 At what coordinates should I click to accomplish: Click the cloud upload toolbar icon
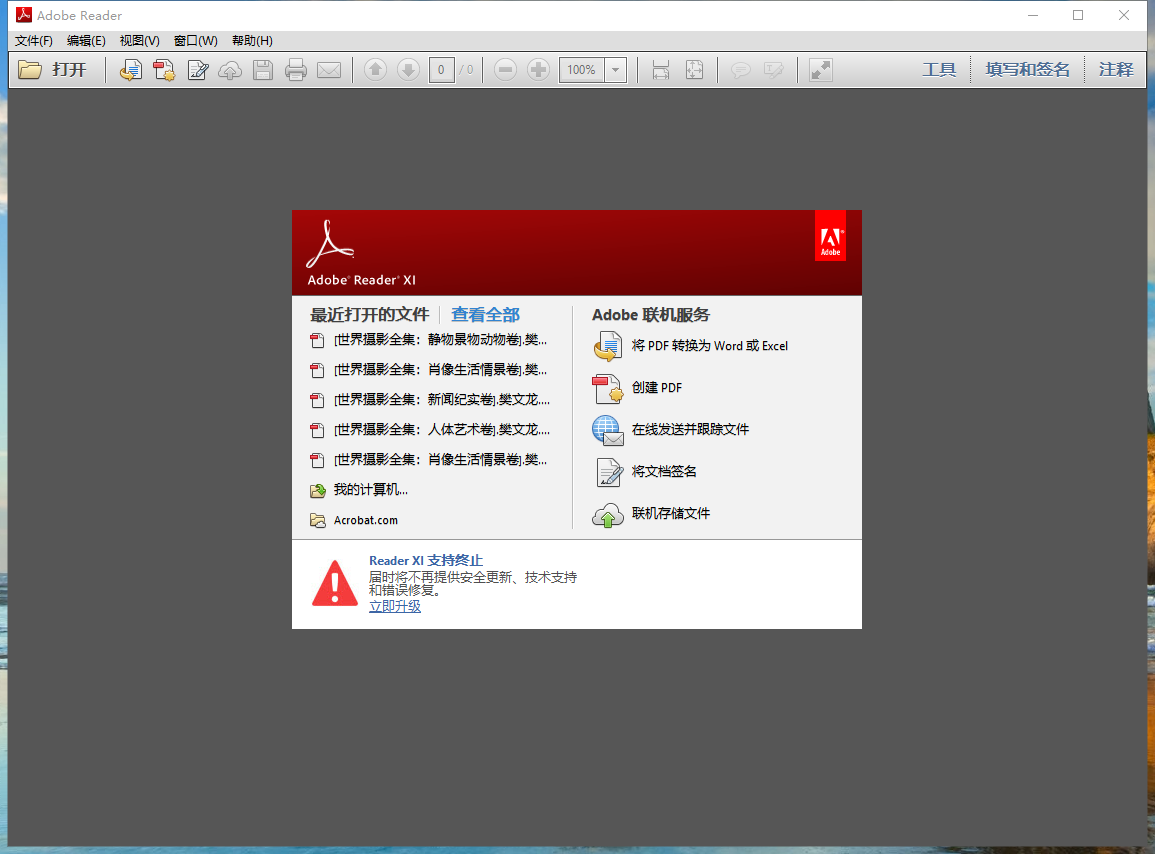tap(231, 70)
